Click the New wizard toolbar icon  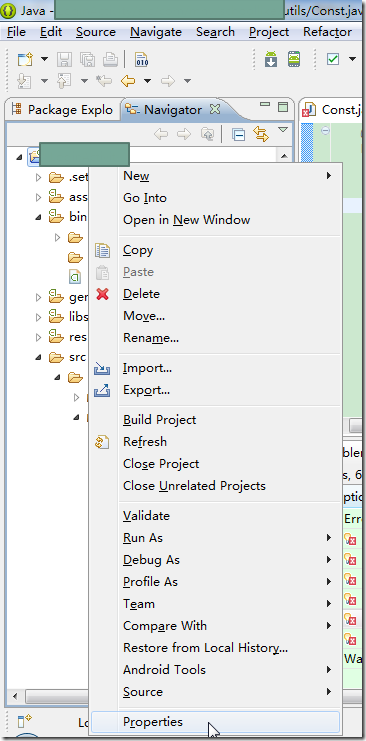[25, 60]
